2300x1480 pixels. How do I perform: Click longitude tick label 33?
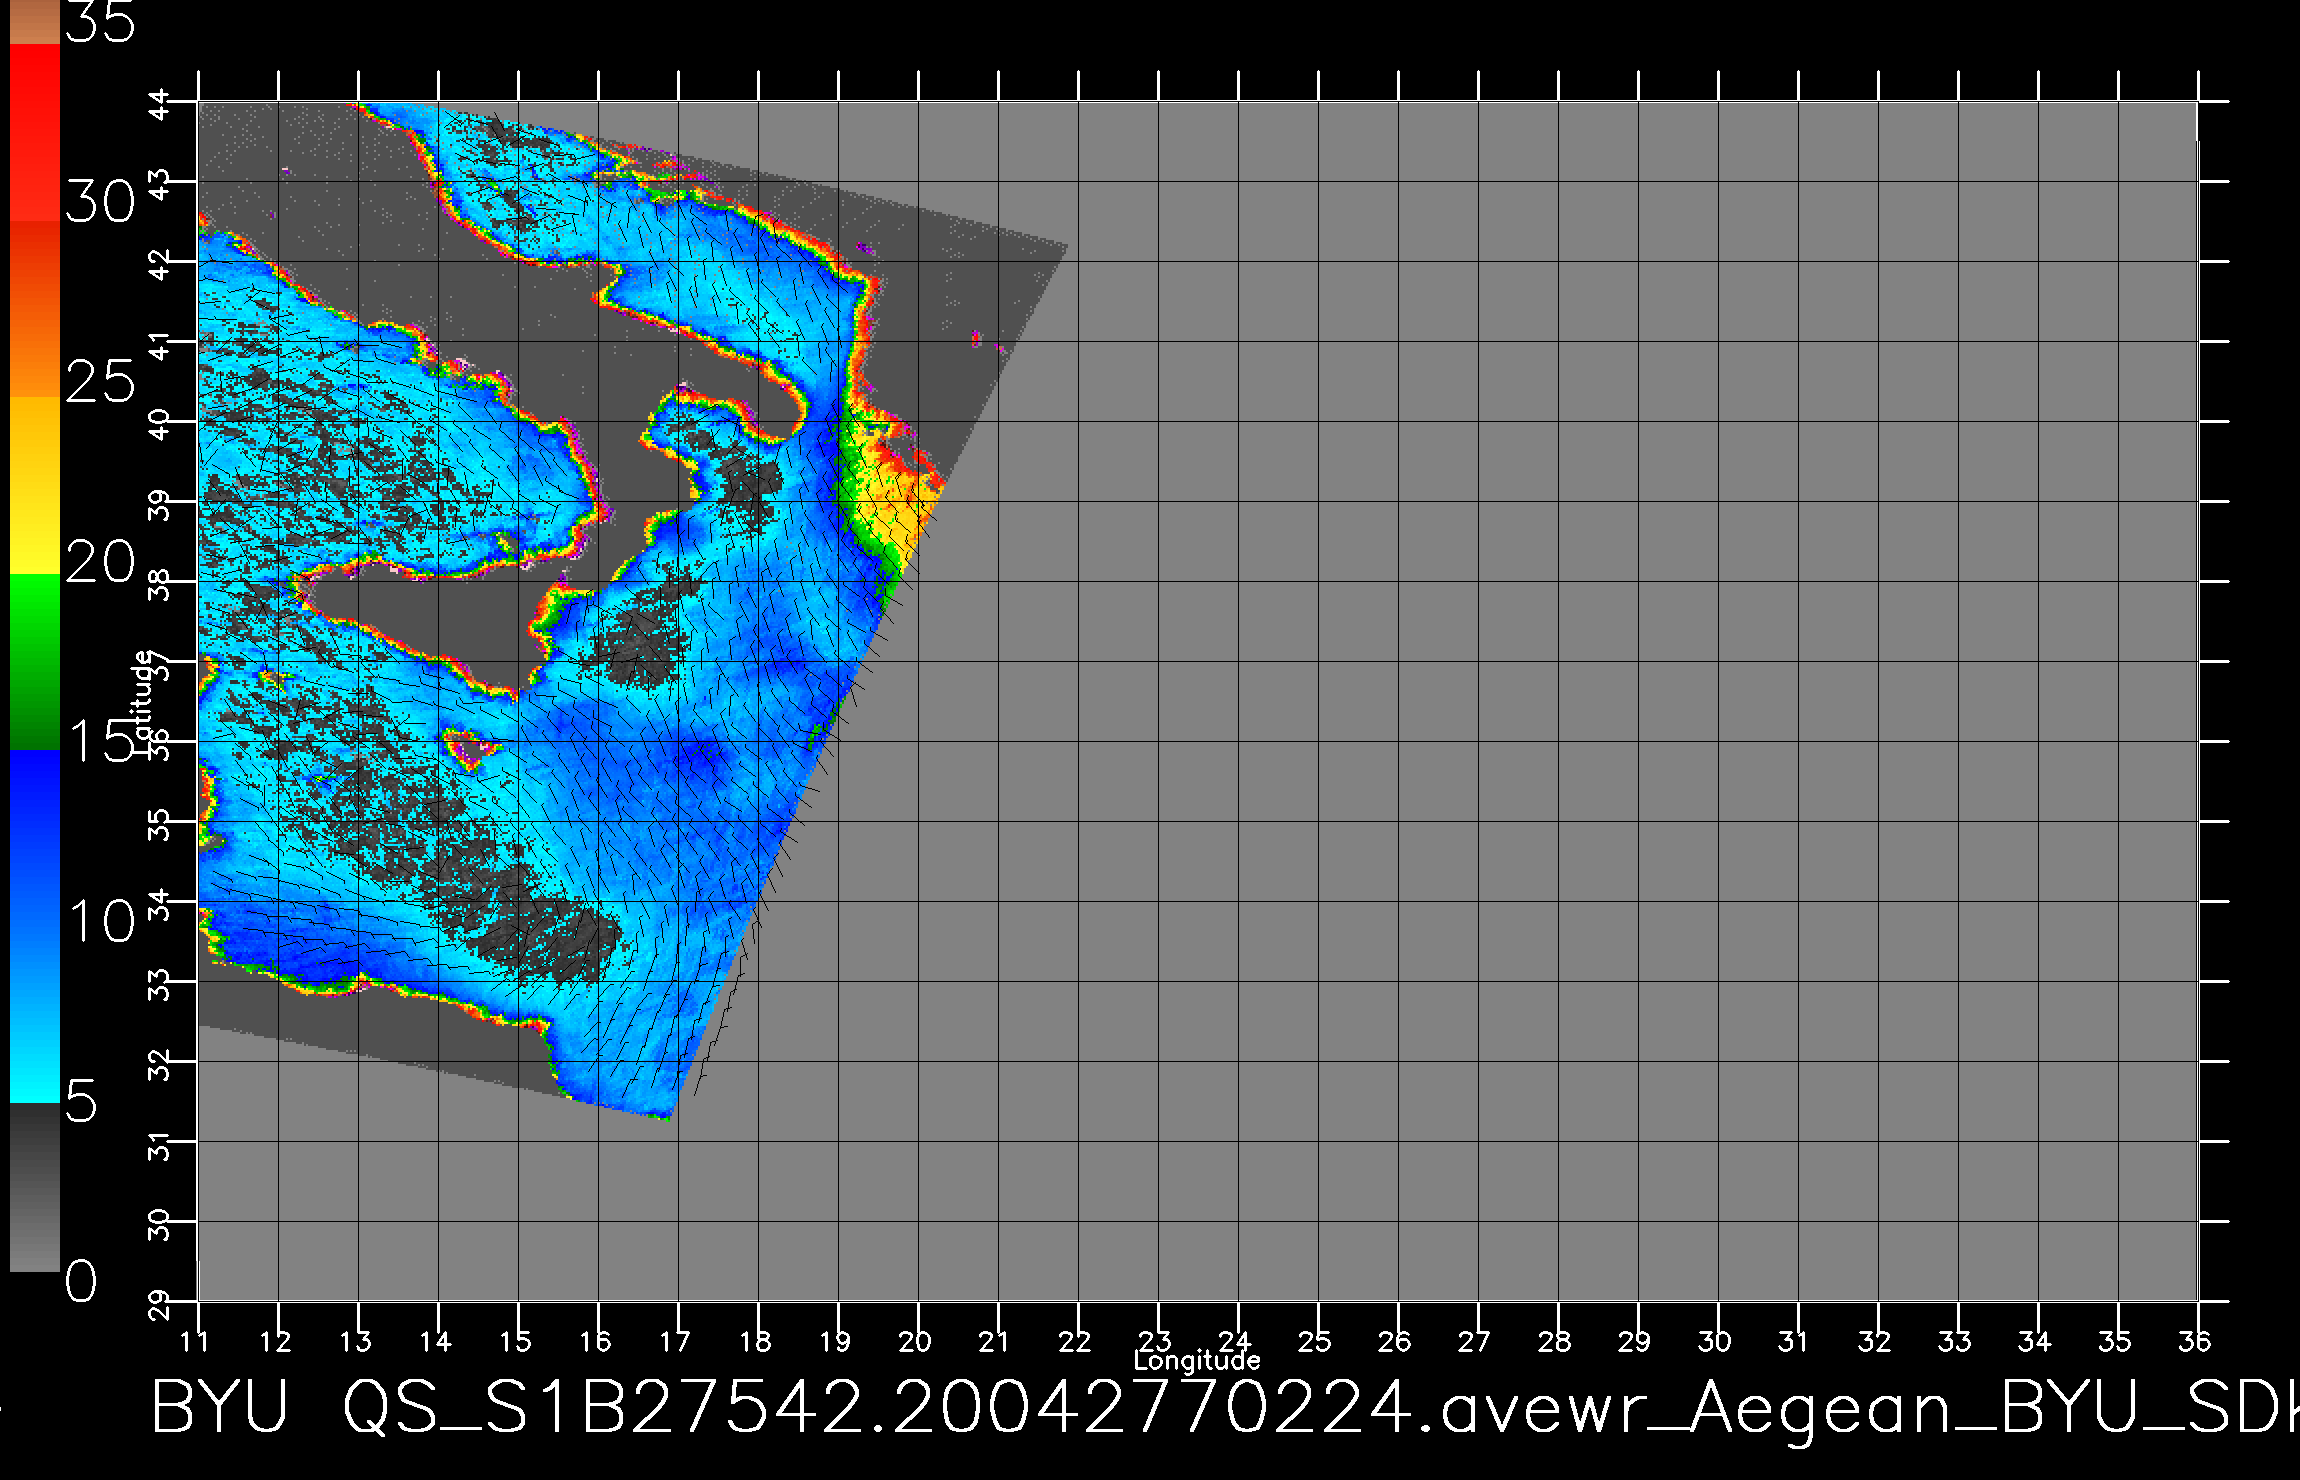(x=1956, y=1341)
